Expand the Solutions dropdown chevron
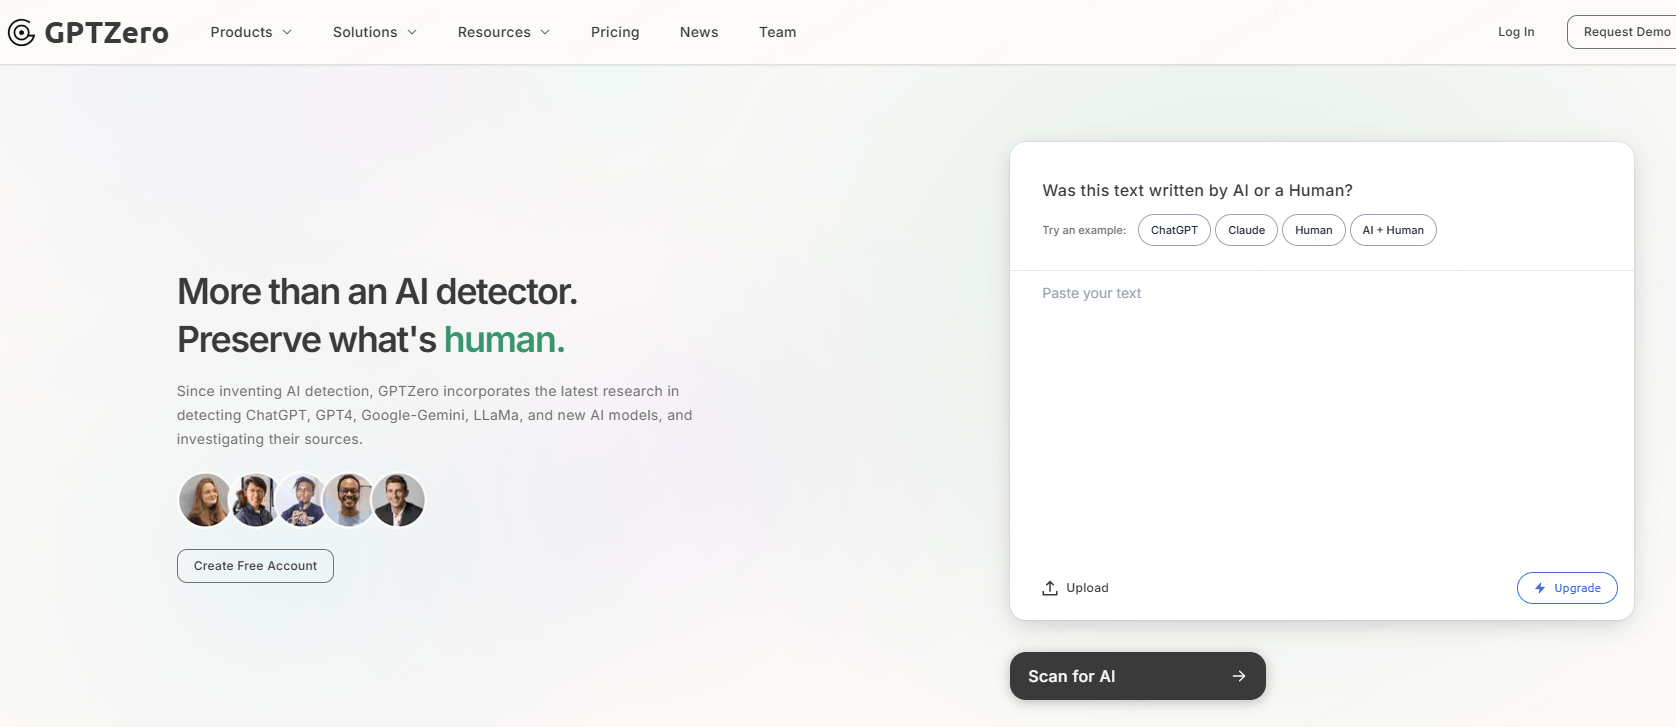The height and width of the screenshot is (727, 1676). [412, 32]
